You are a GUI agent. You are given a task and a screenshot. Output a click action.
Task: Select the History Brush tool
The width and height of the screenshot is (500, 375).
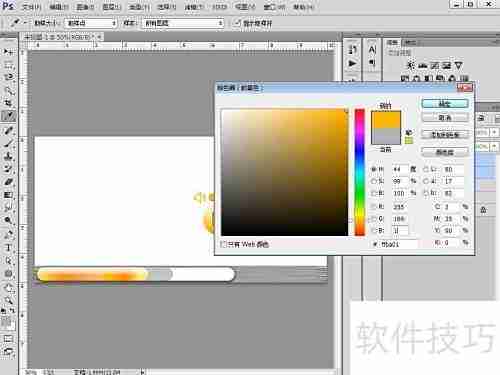click(8, 169)
